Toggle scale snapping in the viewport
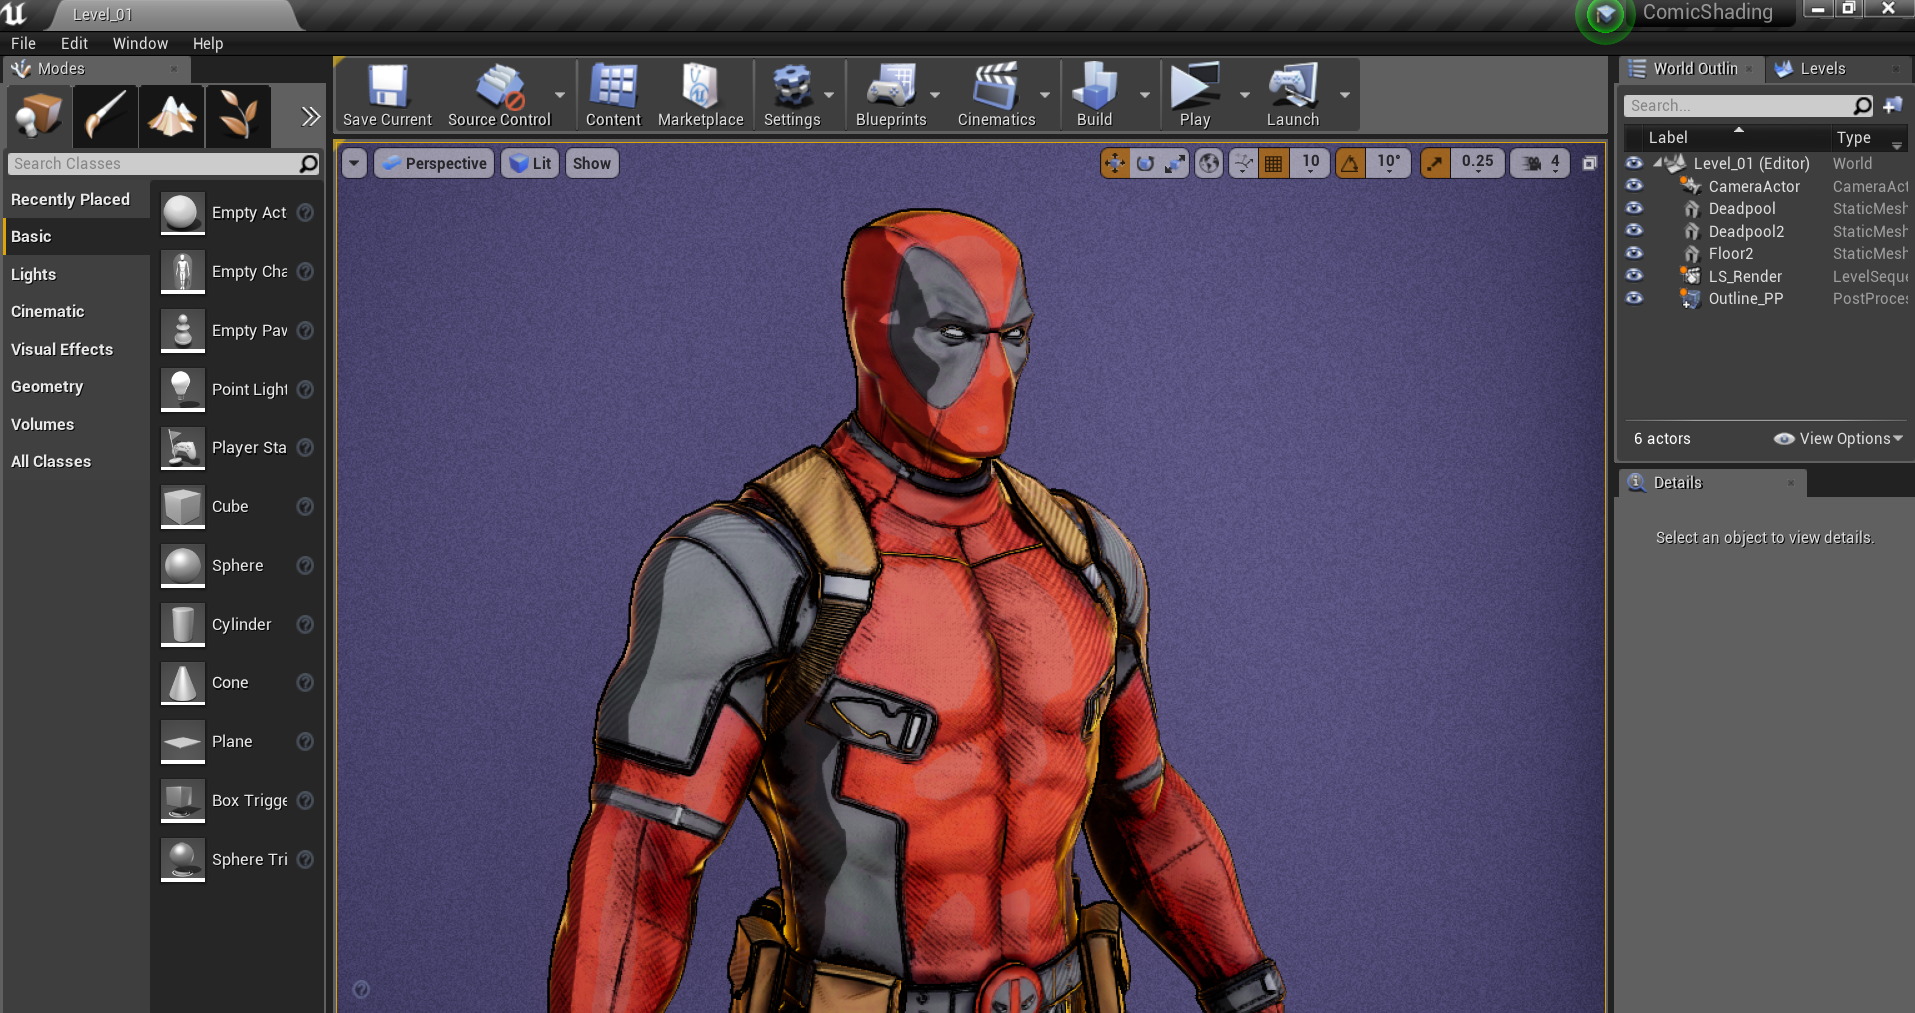Image resolution: width=1915 pixels, height=1013 pixels. point(1435,163)
